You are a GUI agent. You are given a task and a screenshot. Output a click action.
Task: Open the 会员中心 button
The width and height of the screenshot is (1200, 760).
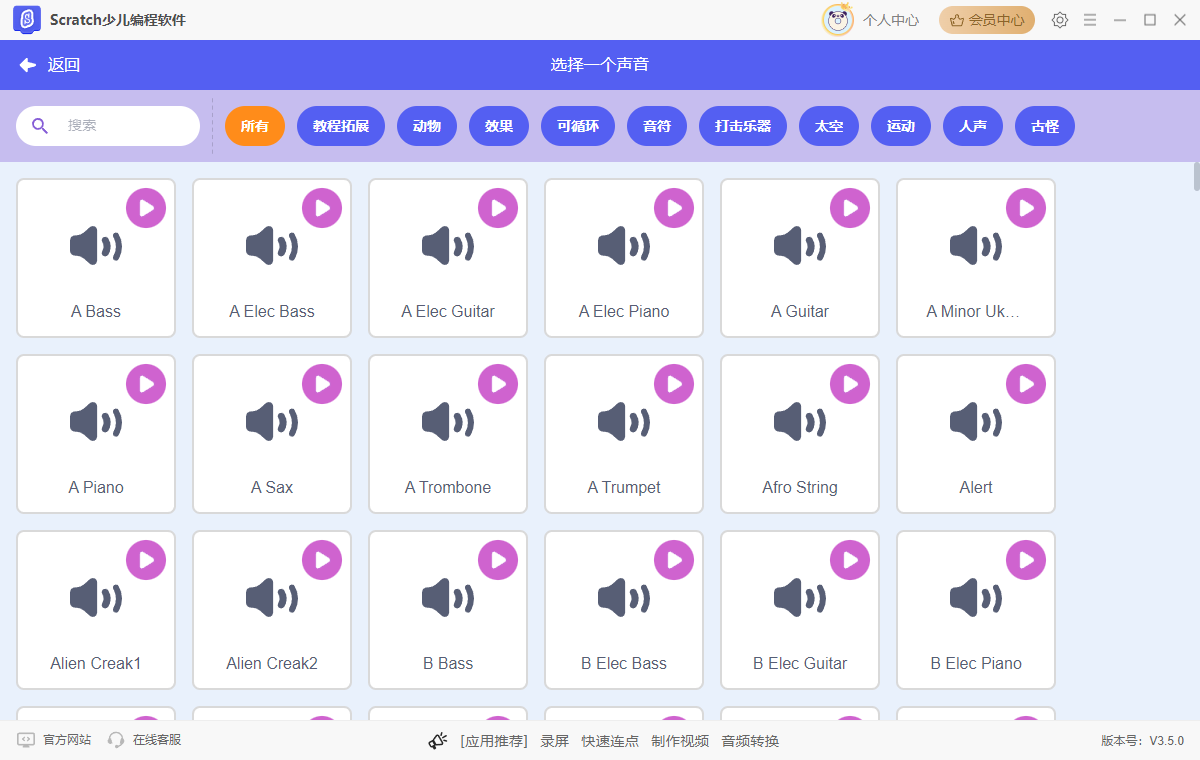(x=987, y=20)
